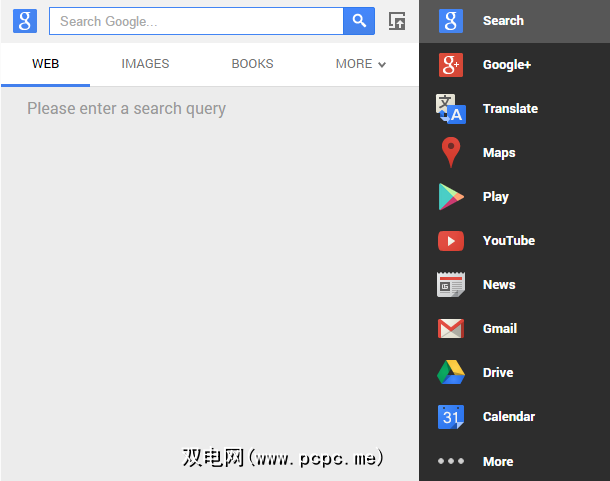Click the red Maps pin icon
610x481 pixels.
tap(451, 153)
